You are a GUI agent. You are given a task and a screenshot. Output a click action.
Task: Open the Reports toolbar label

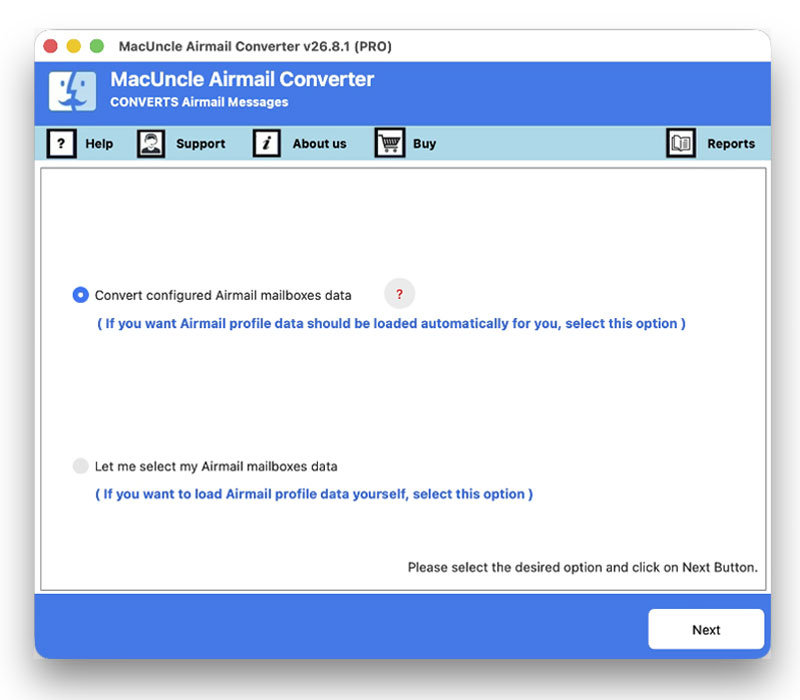(731, 144)
